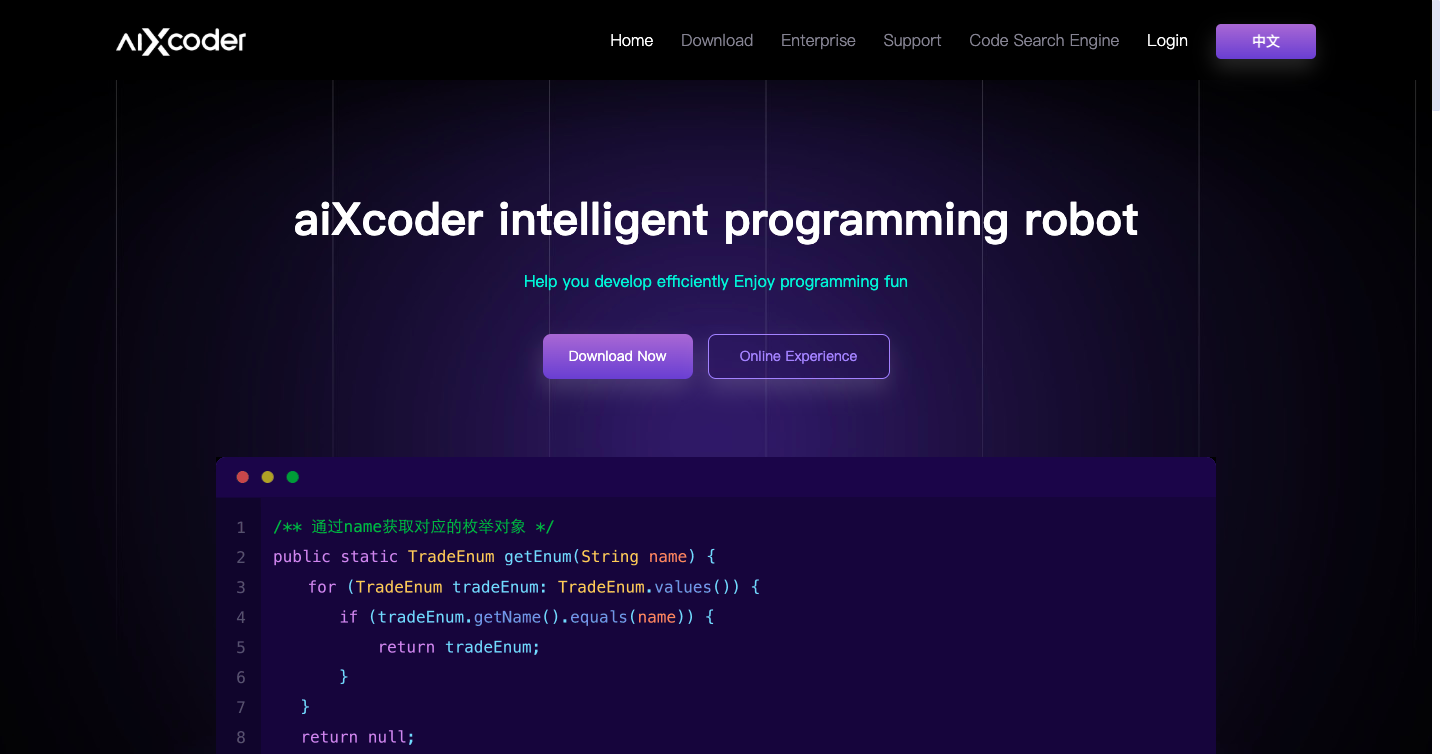
Task: Click the tagline about efficient development
Action: pyautogui.click(x=716, y=281)
